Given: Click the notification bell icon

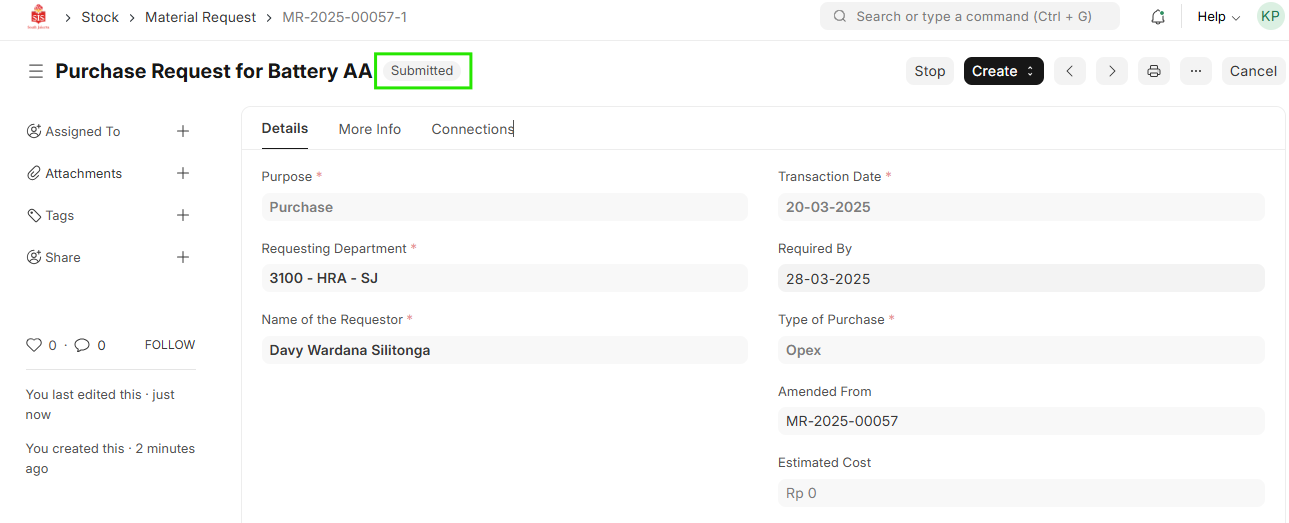Looking at the screenshot, I should coord(1158,17).
